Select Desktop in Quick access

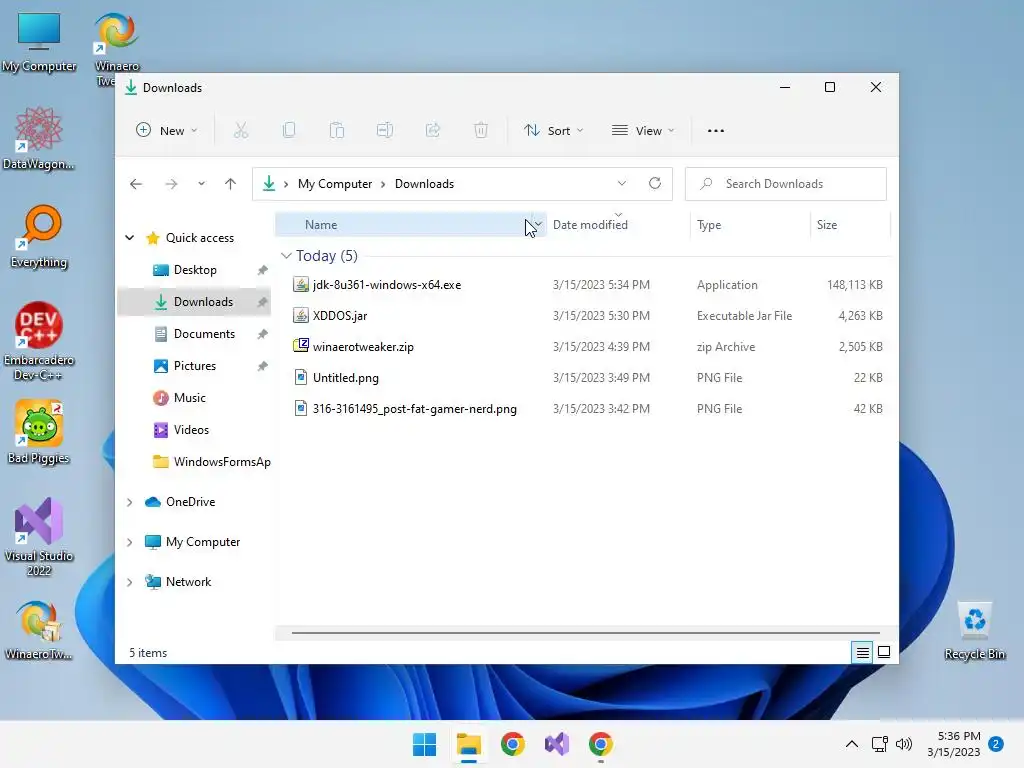(195, 270)
